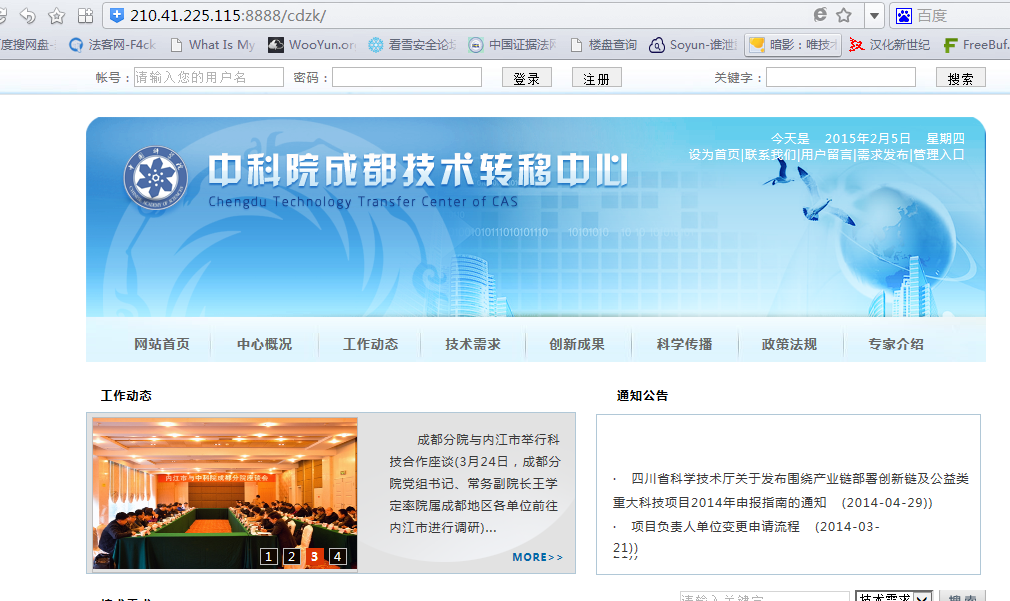Click the shield security icon in address bar
The height and width of the screenshot is (601, 1010).
click(117, 15)
